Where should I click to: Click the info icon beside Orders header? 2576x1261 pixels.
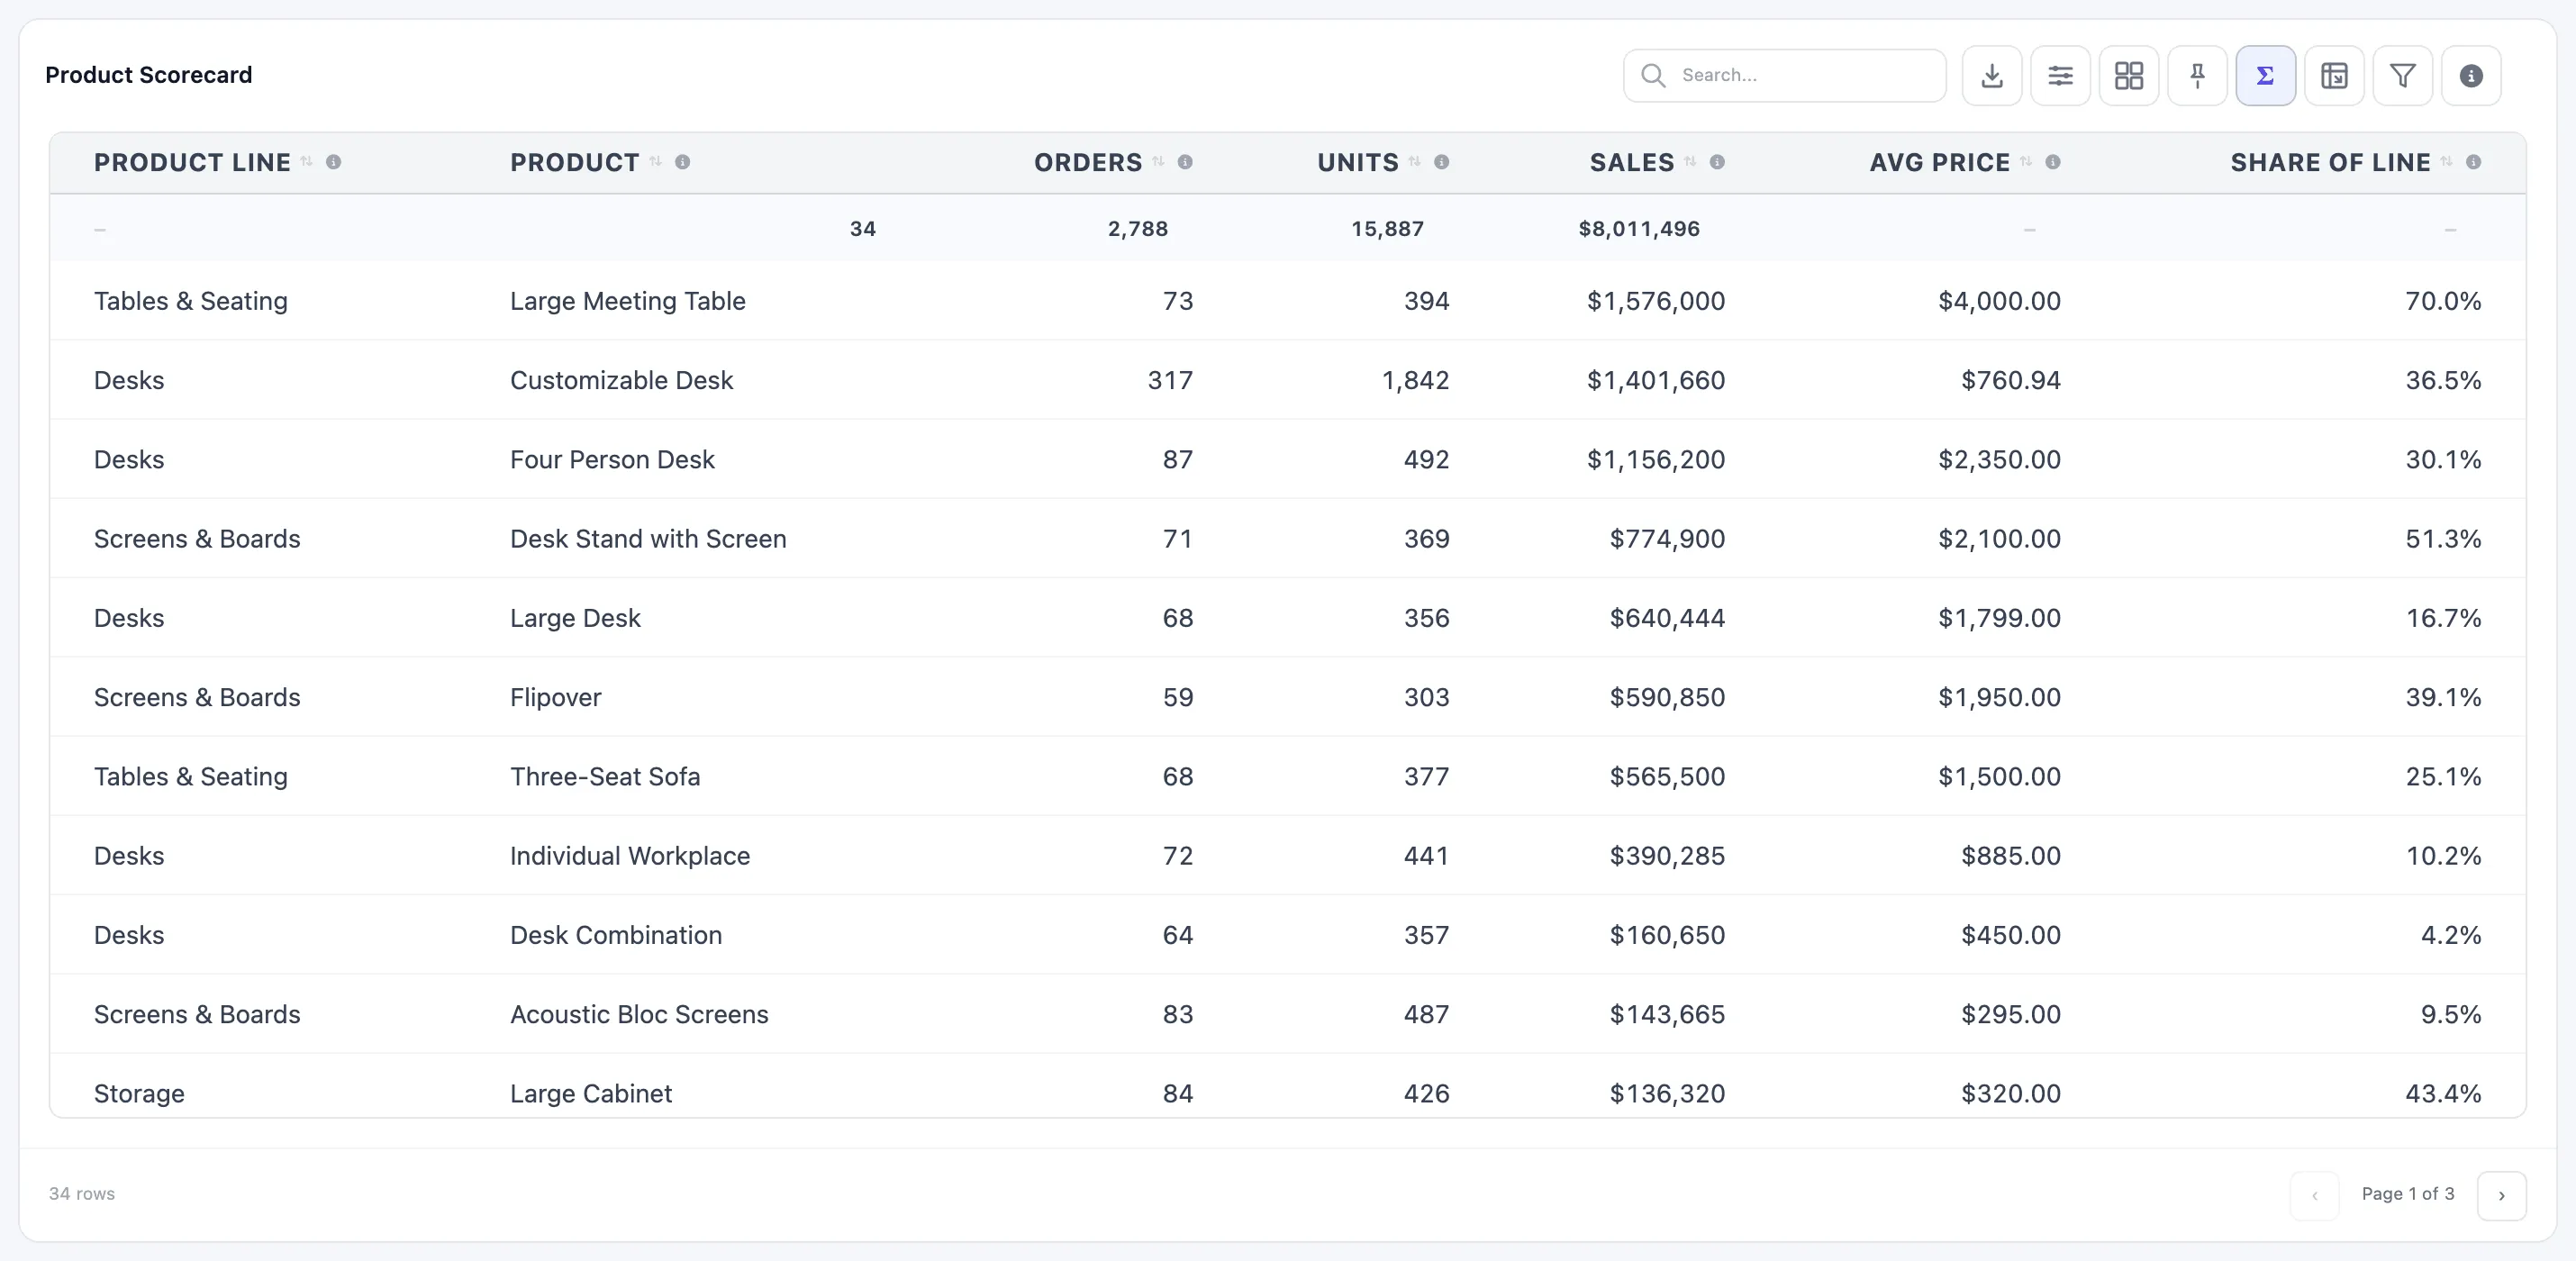click(x=1185, y=162)
